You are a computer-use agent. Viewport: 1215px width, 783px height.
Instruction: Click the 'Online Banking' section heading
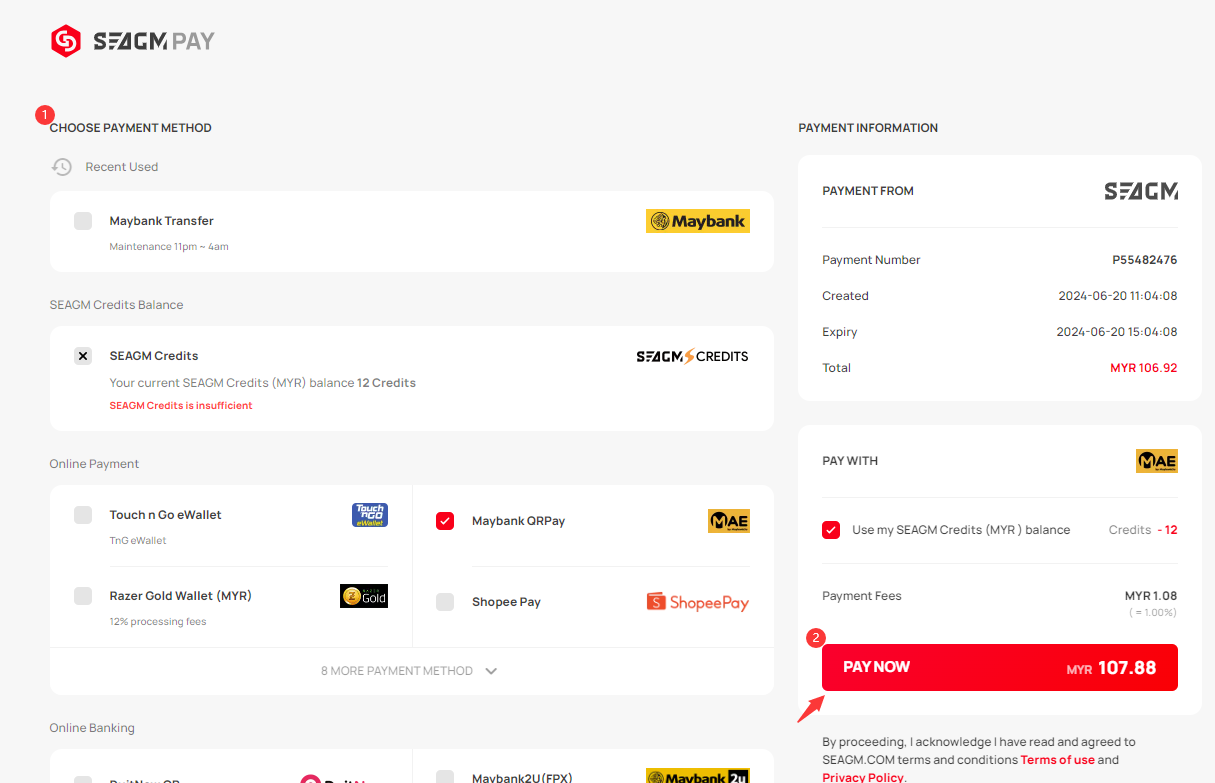pyautogui.click(x=92, y=728)
